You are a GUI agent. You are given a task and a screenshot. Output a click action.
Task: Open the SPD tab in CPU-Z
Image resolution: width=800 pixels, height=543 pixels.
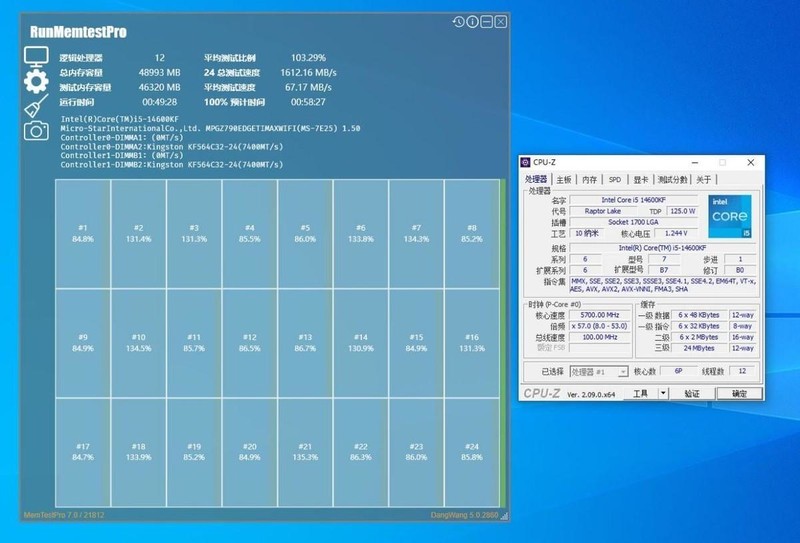click(615, 180)
